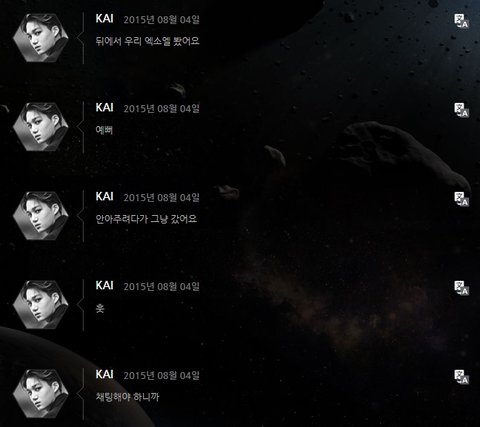Translate the message '뒤에서 우리 엑소엘 봤어요'
The height and width of the screenshot is (427, 480).
click(462, 21)
